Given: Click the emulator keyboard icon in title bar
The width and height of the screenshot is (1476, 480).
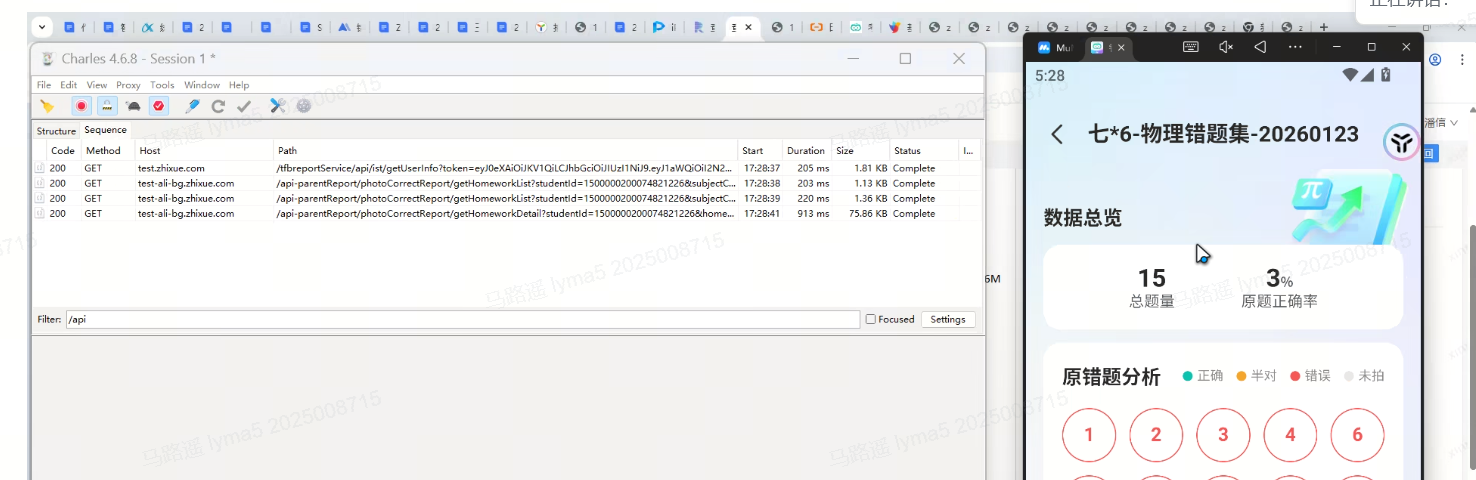Looking at the screenshot, I should 1191,47.
